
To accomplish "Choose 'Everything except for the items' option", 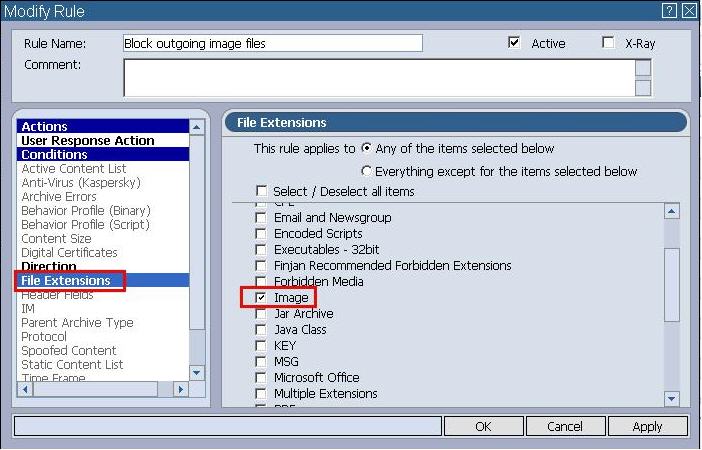I will (367, 171).
